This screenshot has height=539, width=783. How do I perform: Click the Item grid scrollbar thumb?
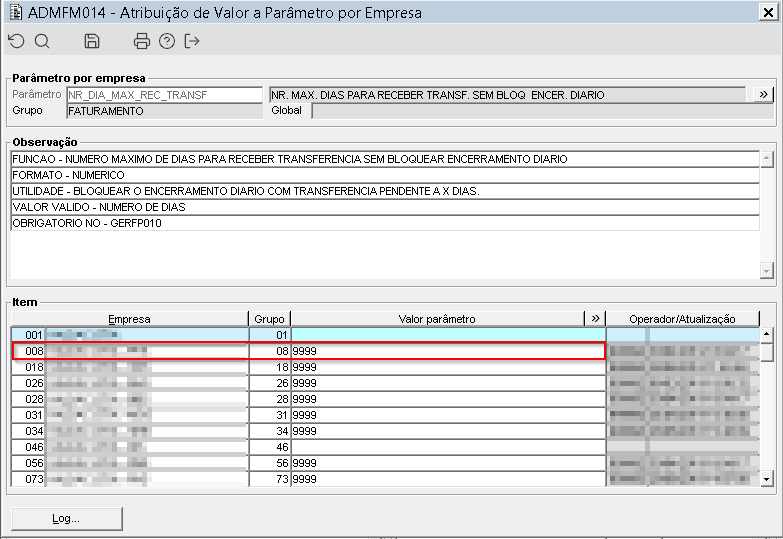coord(767,352)
